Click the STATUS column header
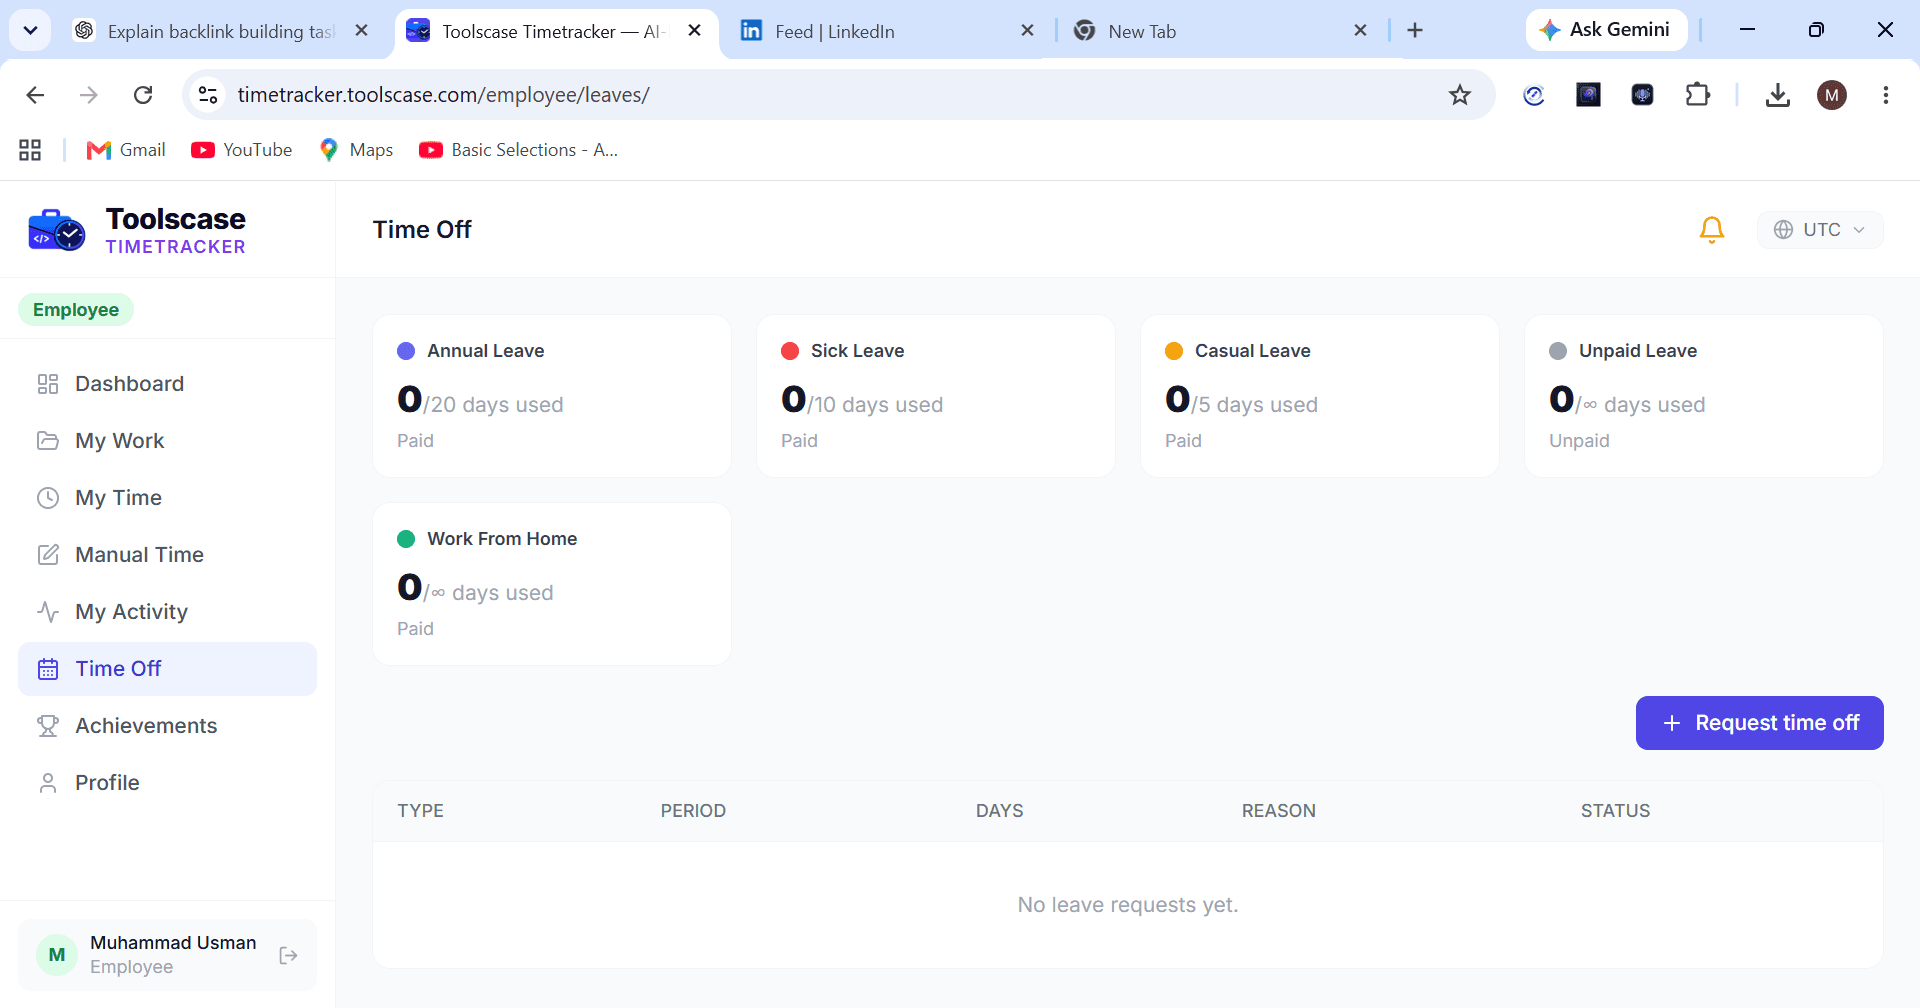The width and height of the screenshot is (1920, 1008). click(1615, 811)
